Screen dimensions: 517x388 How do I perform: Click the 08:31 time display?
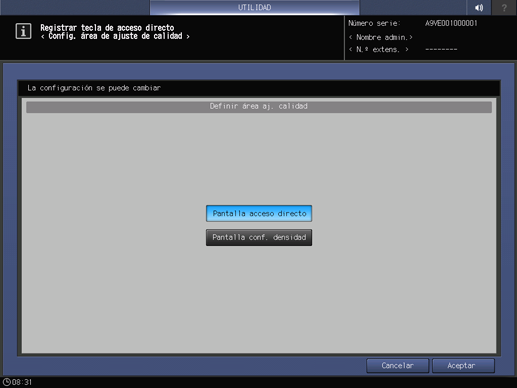pyautogui.click(x=22, y=382)
